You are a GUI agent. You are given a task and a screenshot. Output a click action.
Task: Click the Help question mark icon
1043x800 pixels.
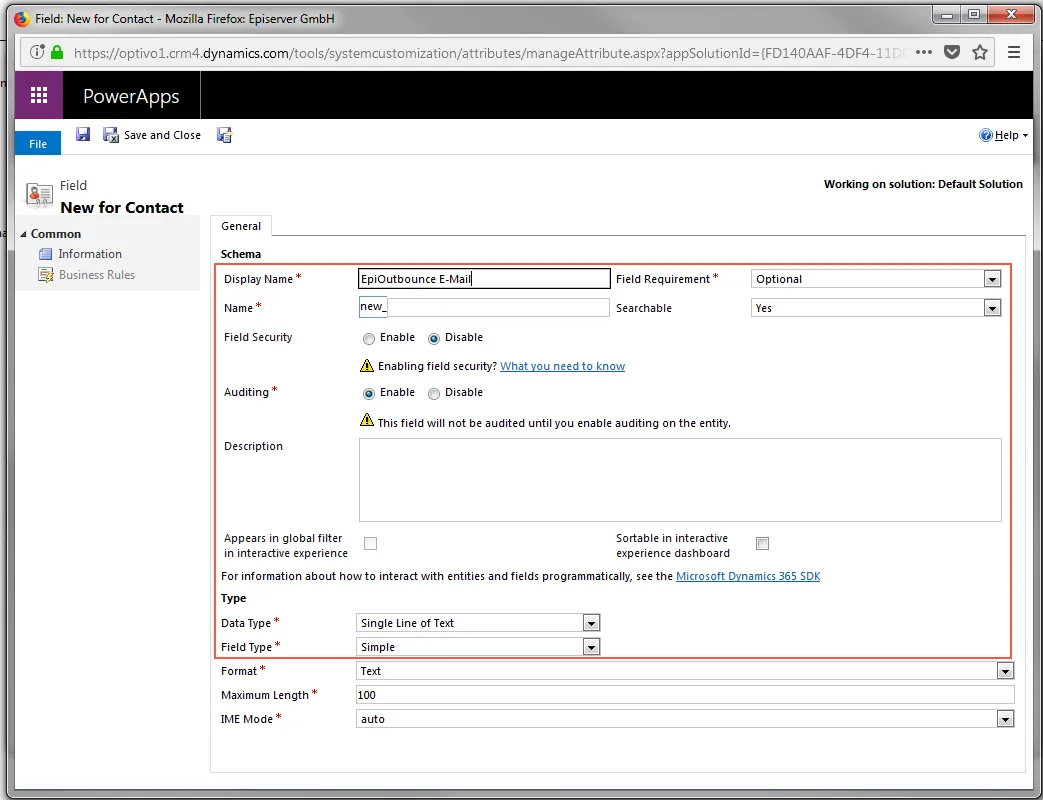coord(985,135)
